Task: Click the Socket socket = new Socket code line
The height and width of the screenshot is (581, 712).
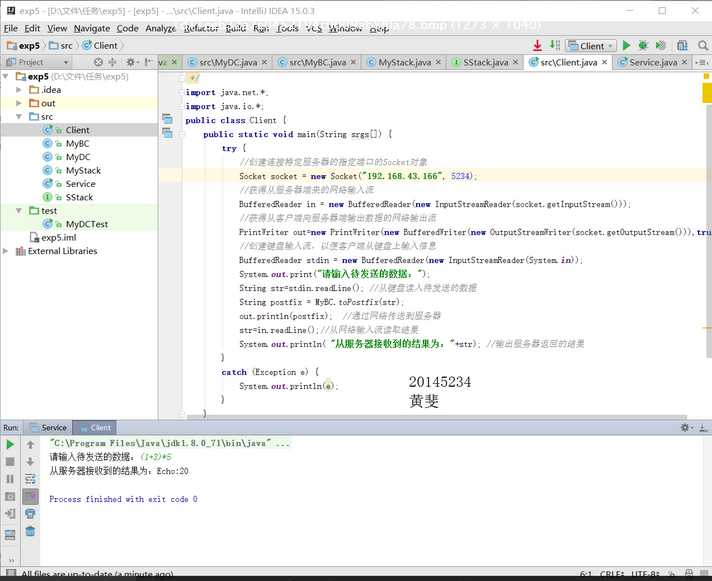Action: pyautogui.click(x=358, y=176)
